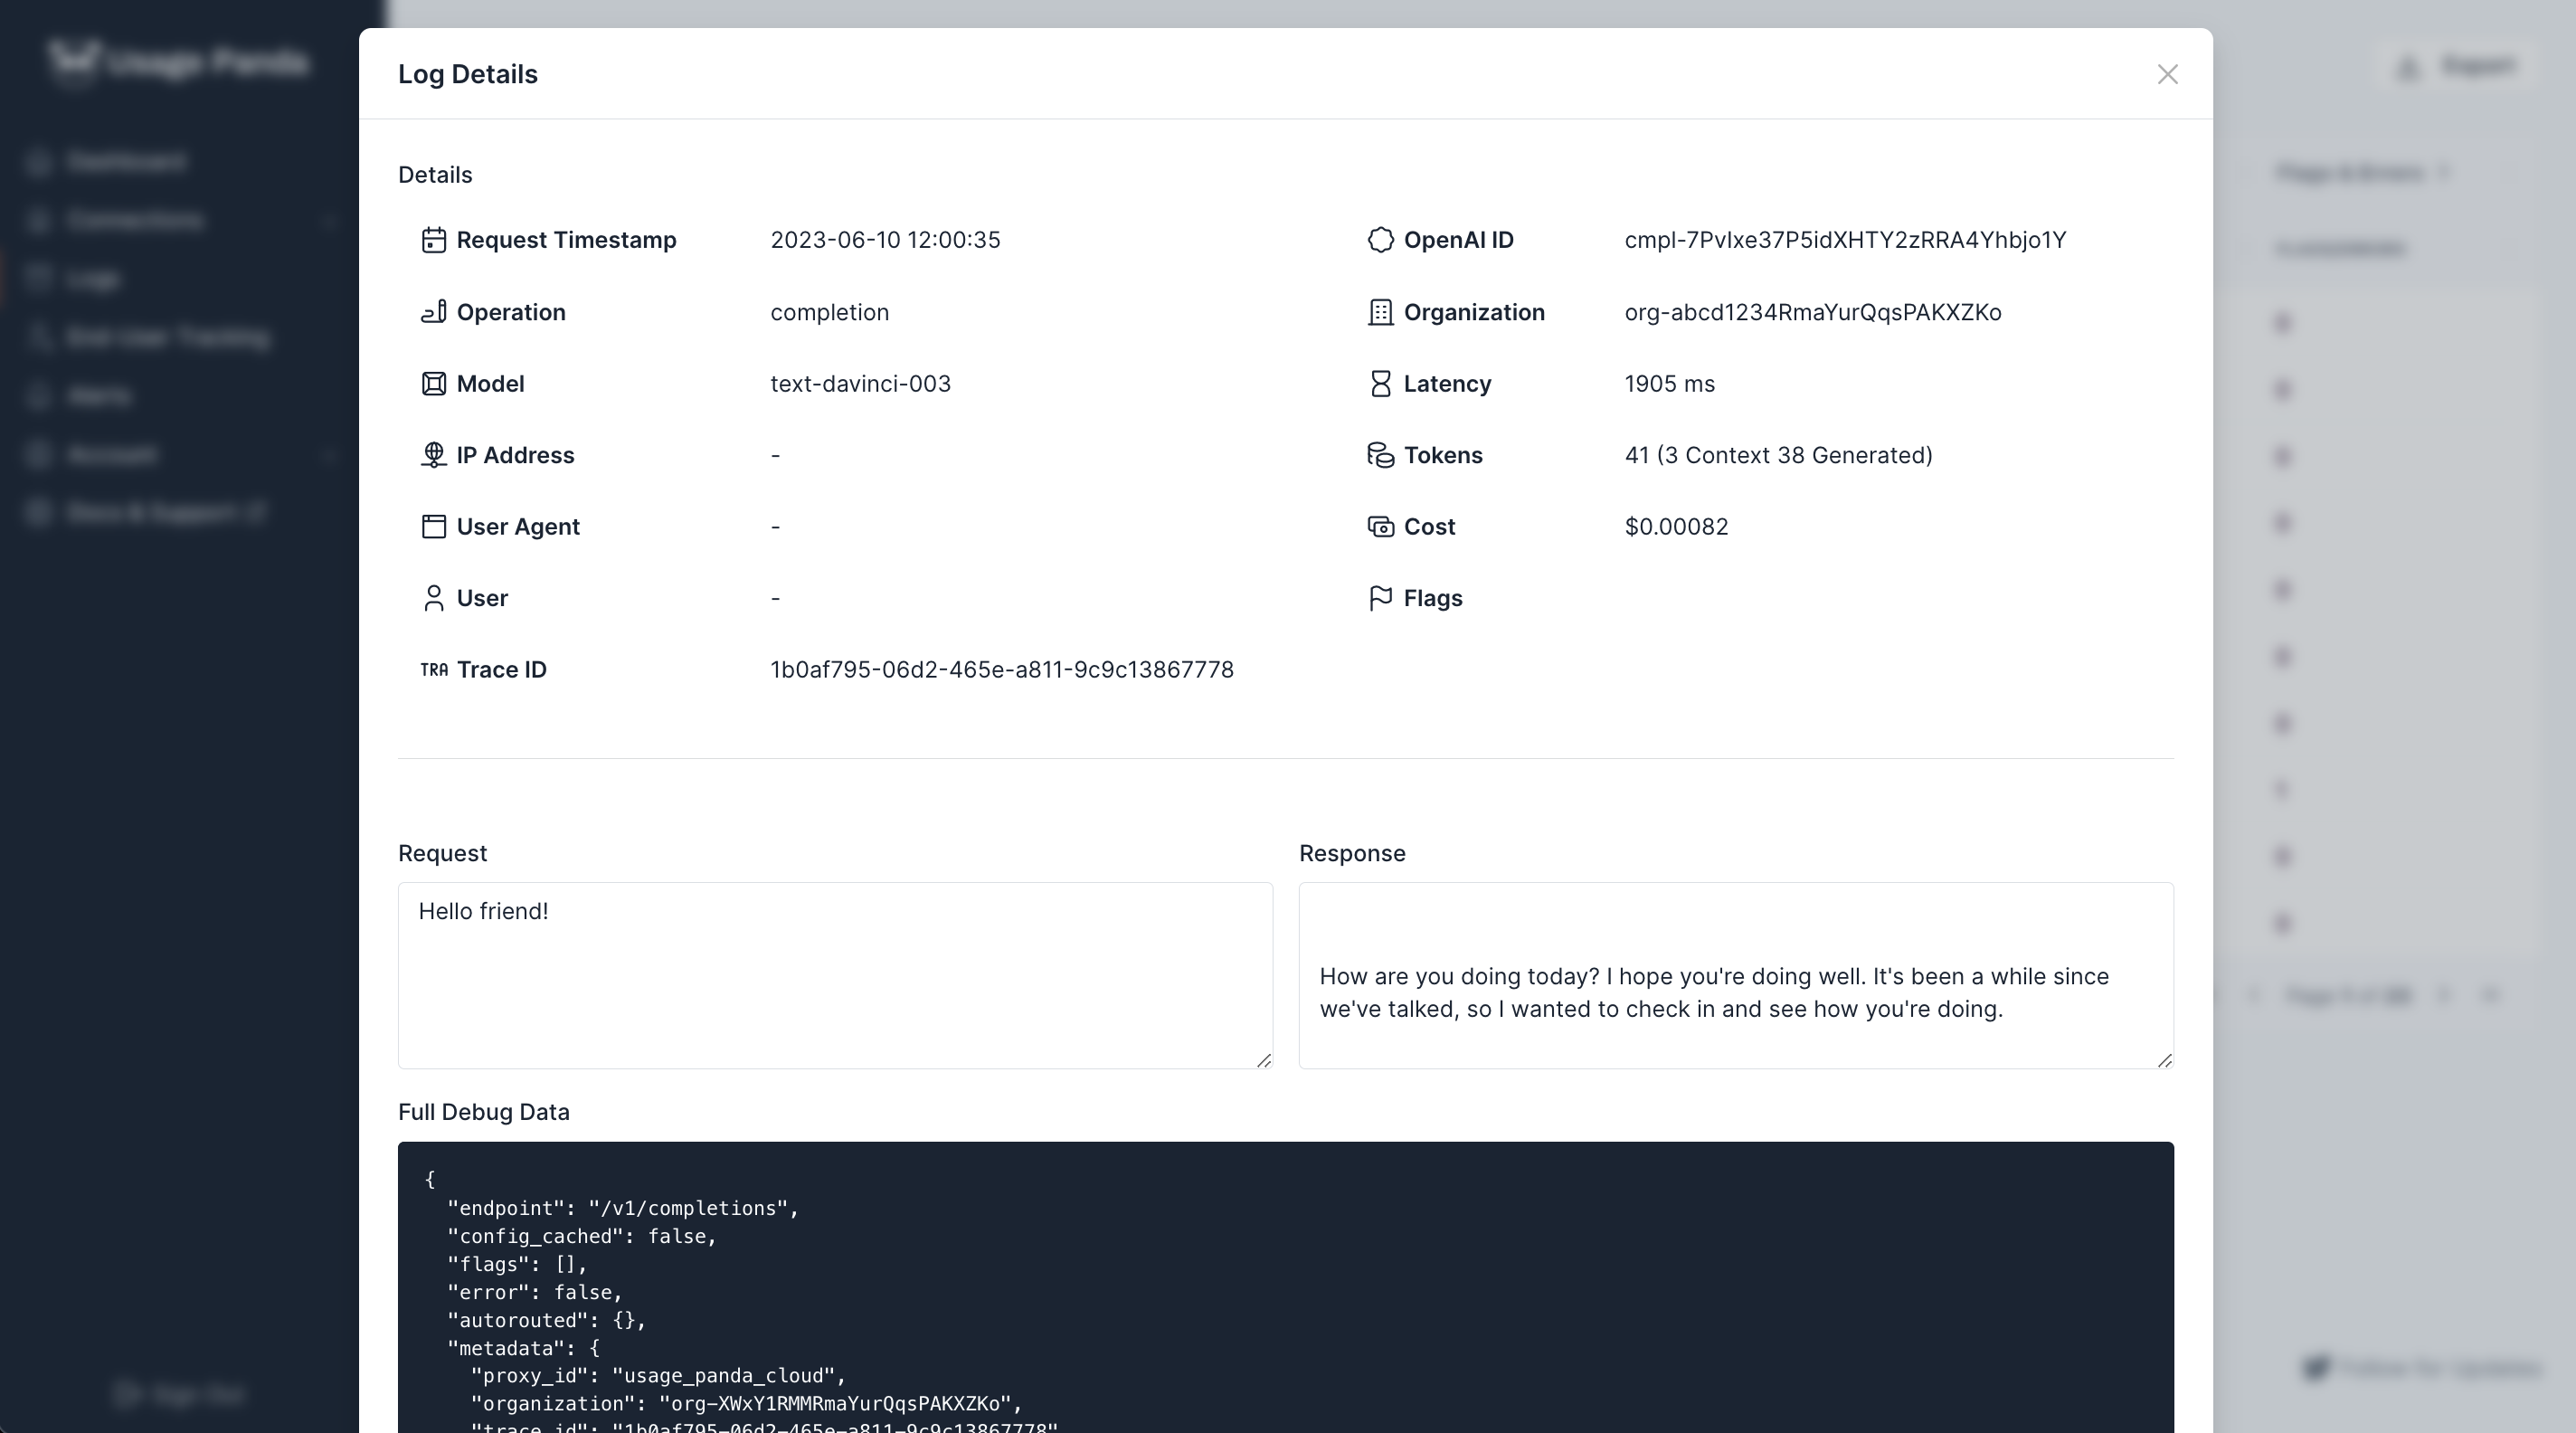Viewport: 2576px width, 1433px height.
Task: Click the Organization building icon
Action: [1380, 312]
